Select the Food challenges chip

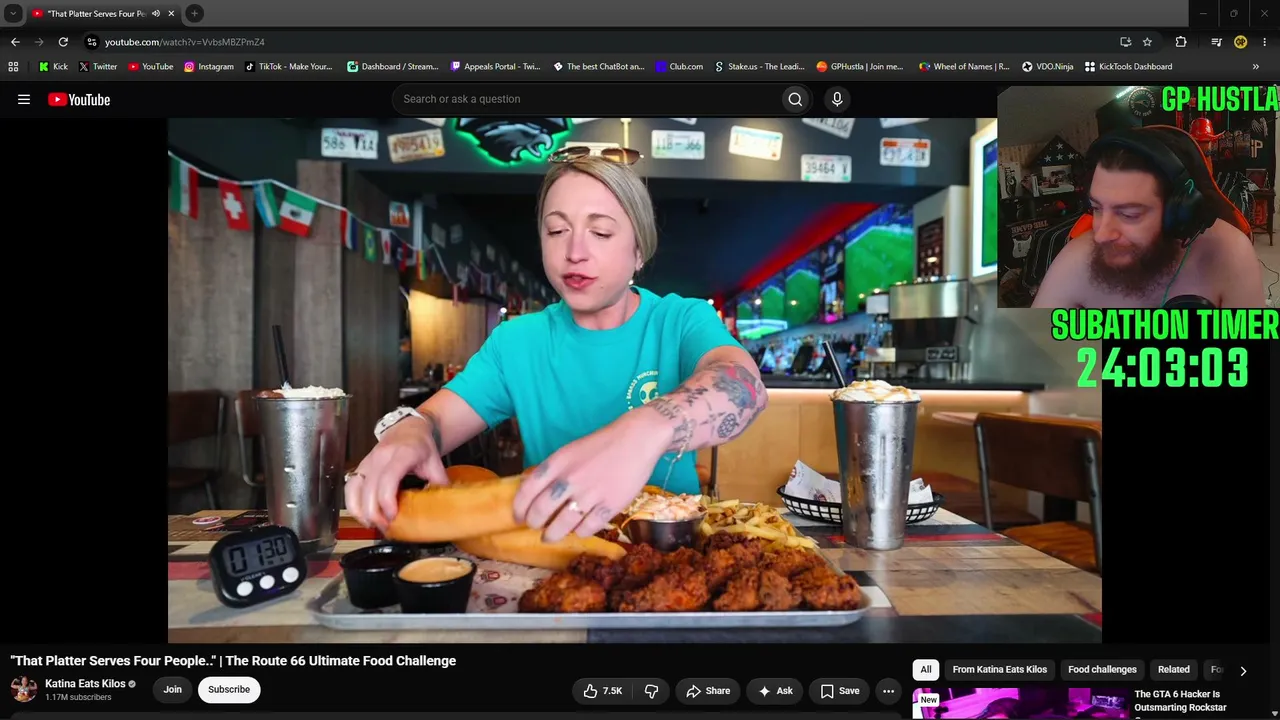coord(1102,670)
